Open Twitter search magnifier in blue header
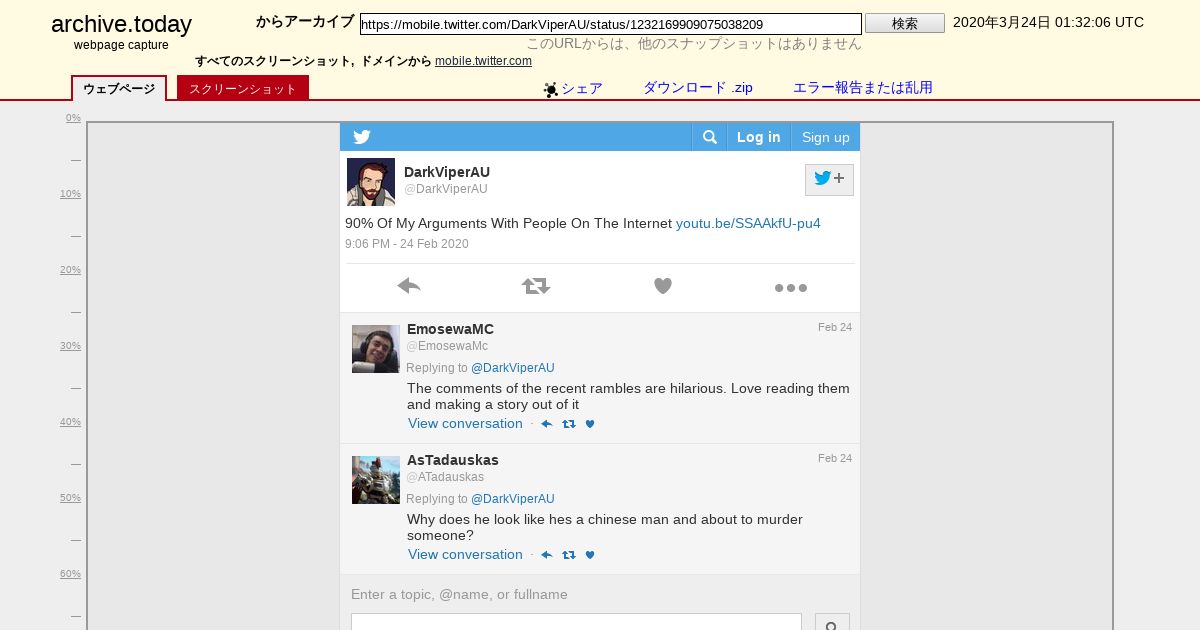1200x630 pixels. pyautogui.click(x=709, y=137)
